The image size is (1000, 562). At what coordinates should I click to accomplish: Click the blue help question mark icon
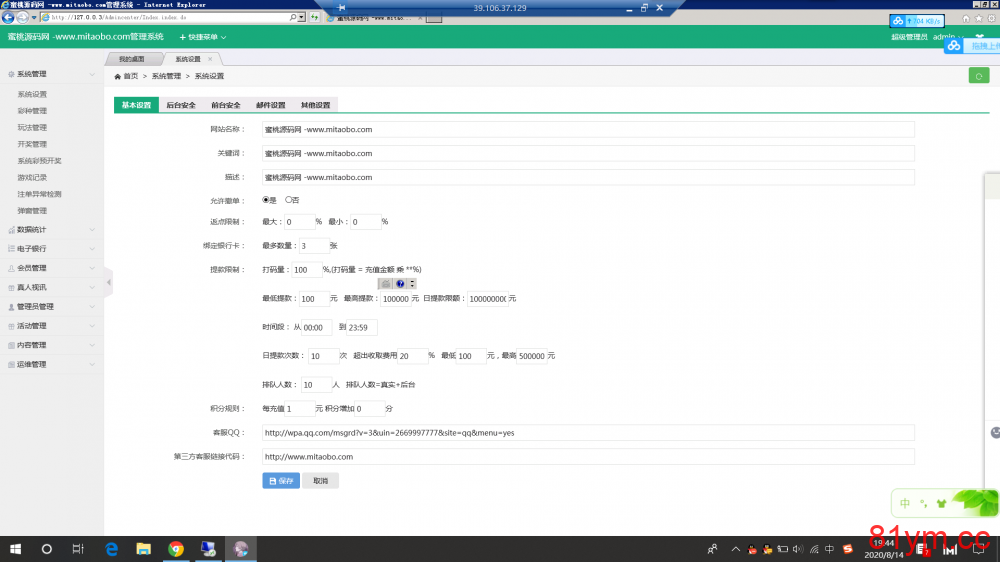(400, 284)
